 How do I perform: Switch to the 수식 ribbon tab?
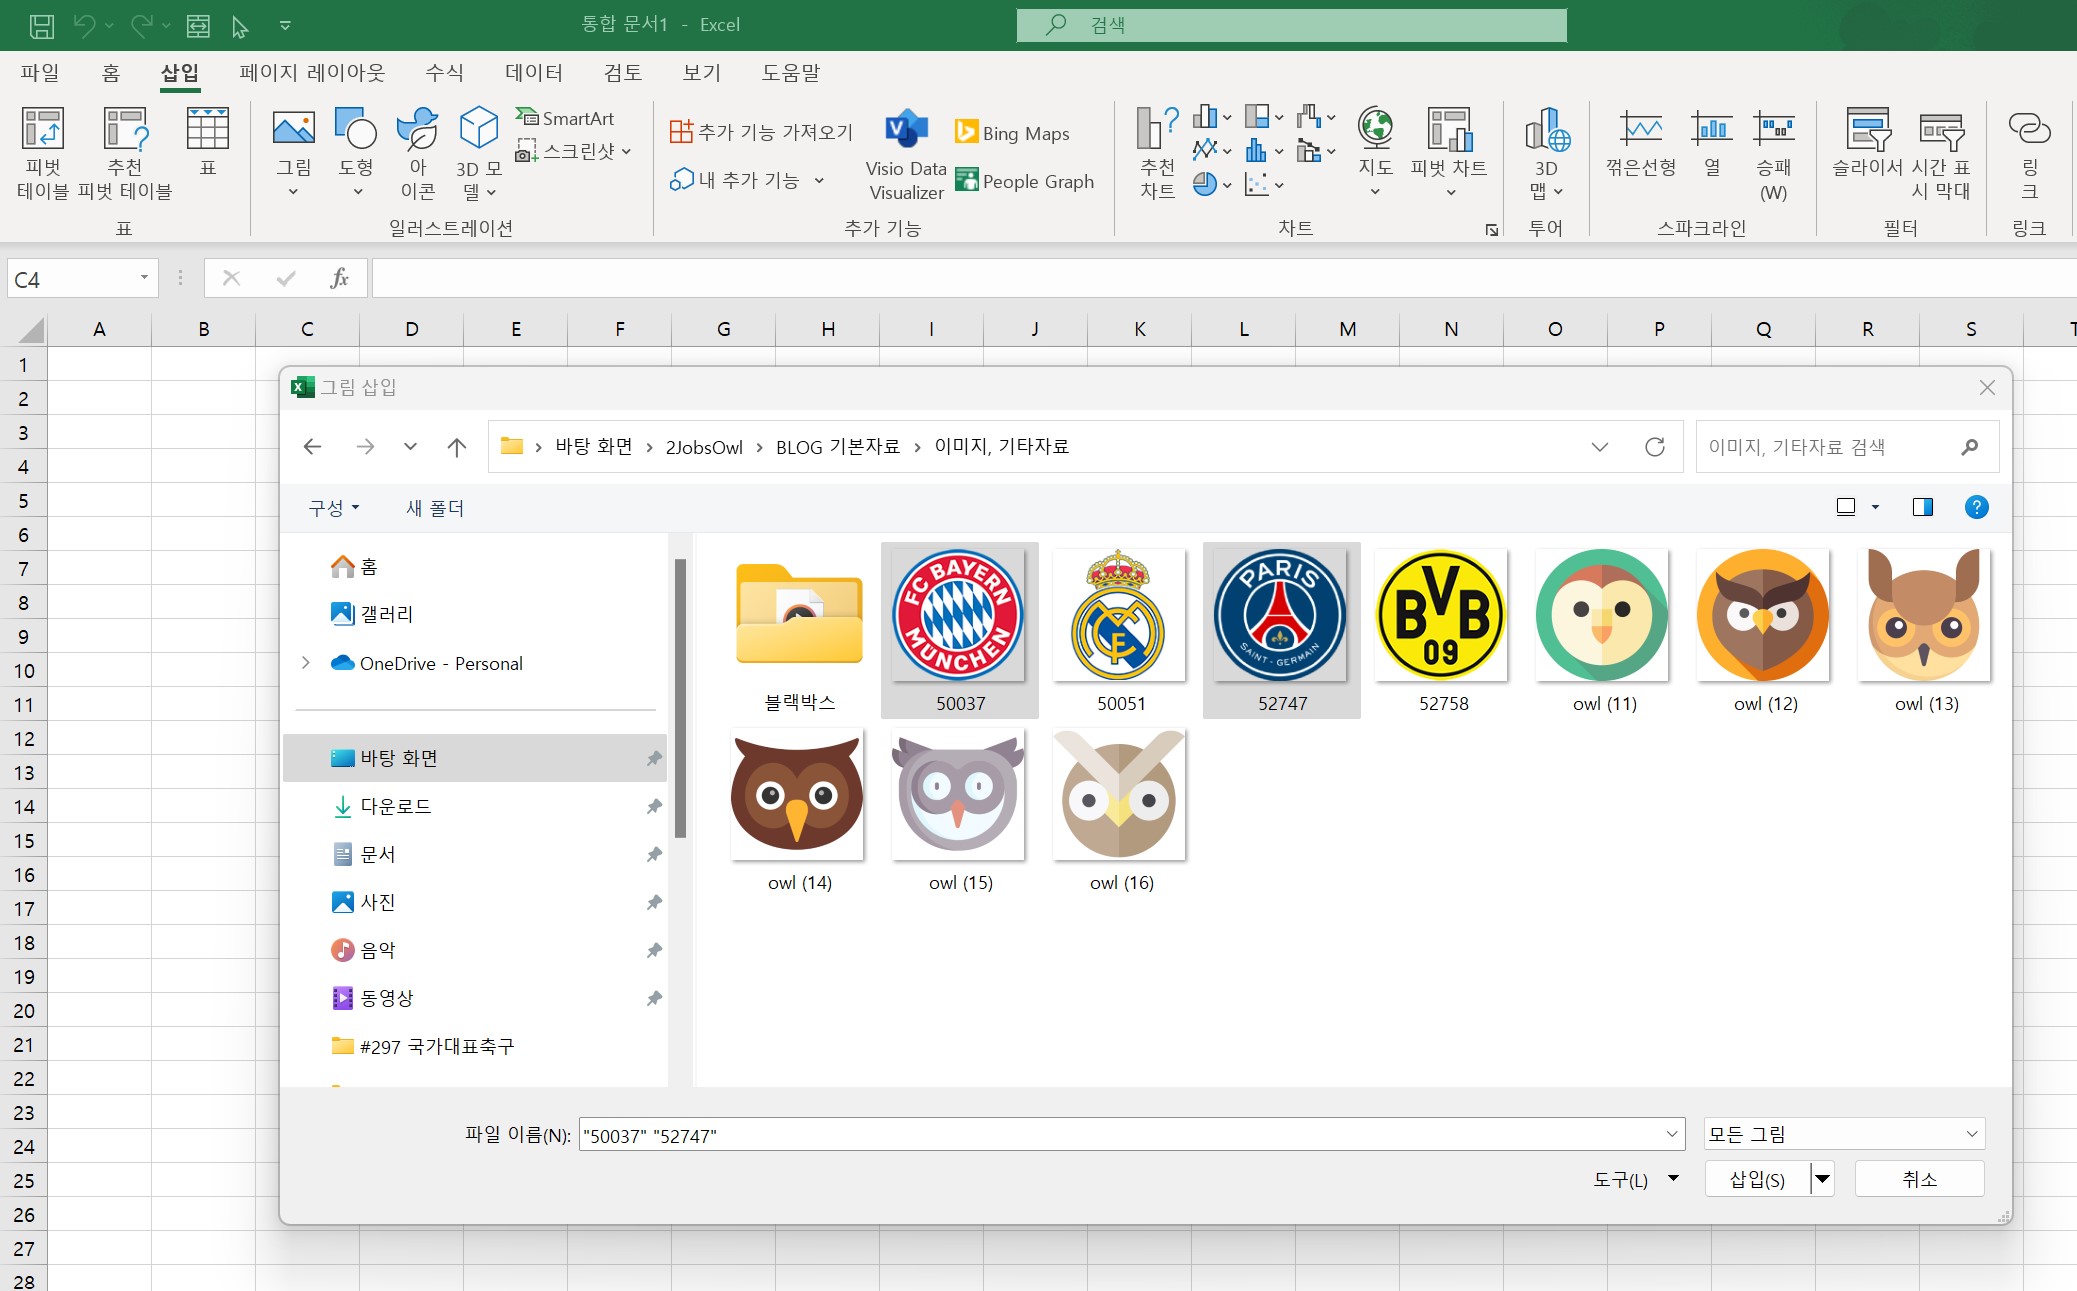pos(444,73)
